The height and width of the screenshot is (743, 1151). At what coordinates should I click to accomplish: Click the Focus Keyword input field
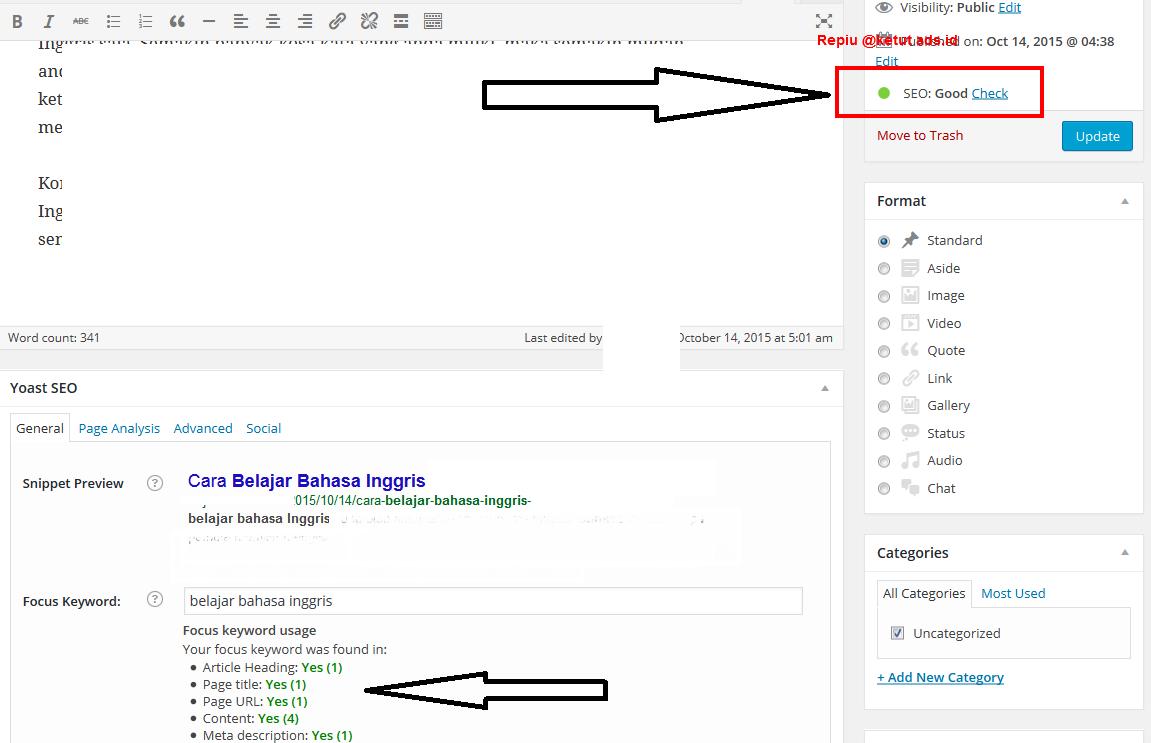[x=493, y=601]
